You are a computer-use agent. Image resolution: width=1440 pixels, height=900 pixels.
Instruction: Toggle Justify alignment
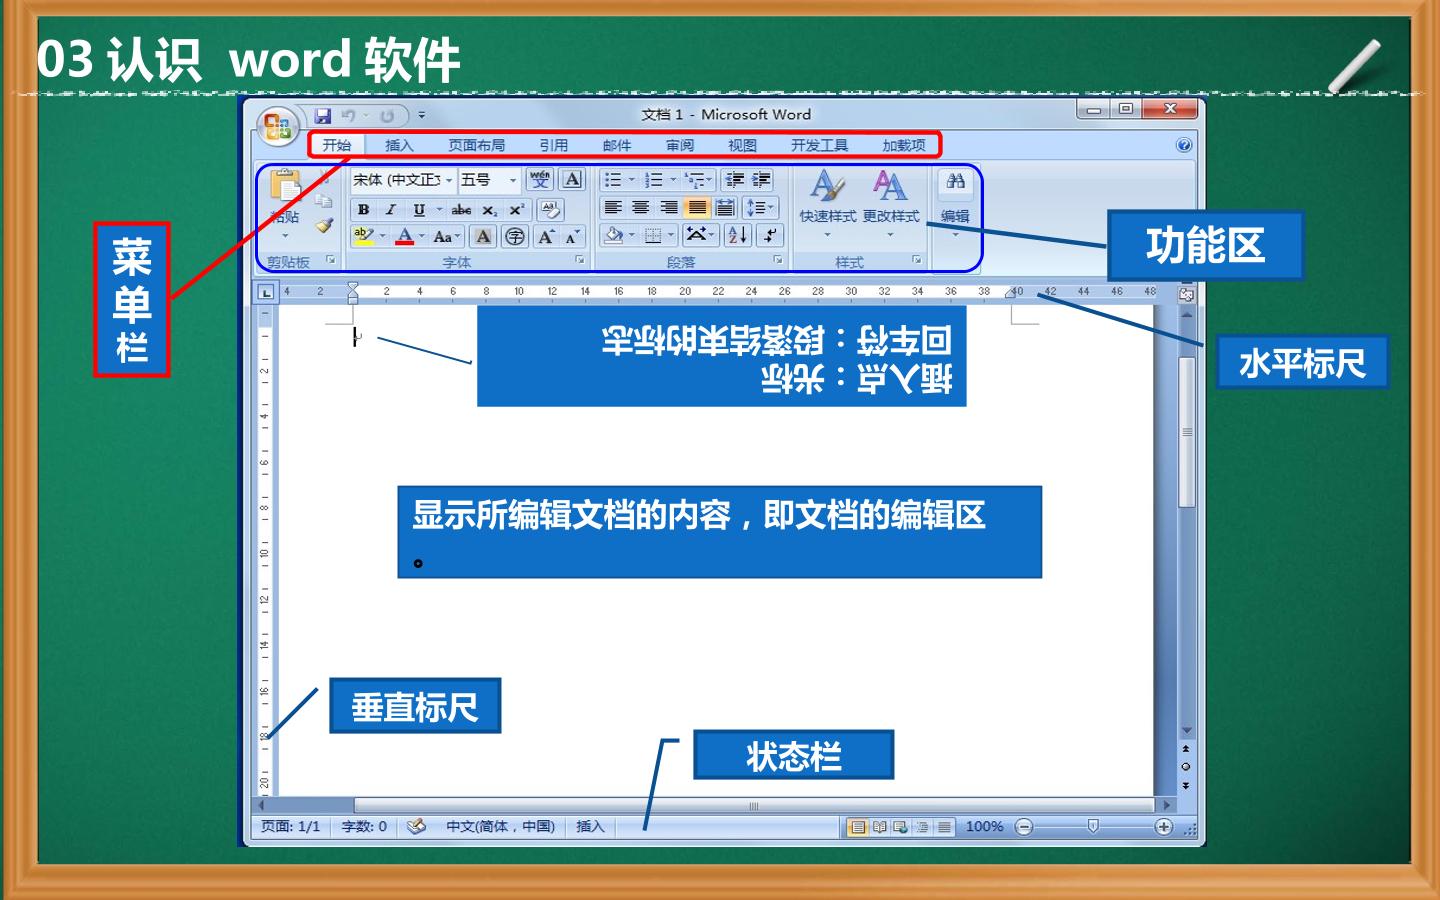pyautogui.click(x=697, y=208)
